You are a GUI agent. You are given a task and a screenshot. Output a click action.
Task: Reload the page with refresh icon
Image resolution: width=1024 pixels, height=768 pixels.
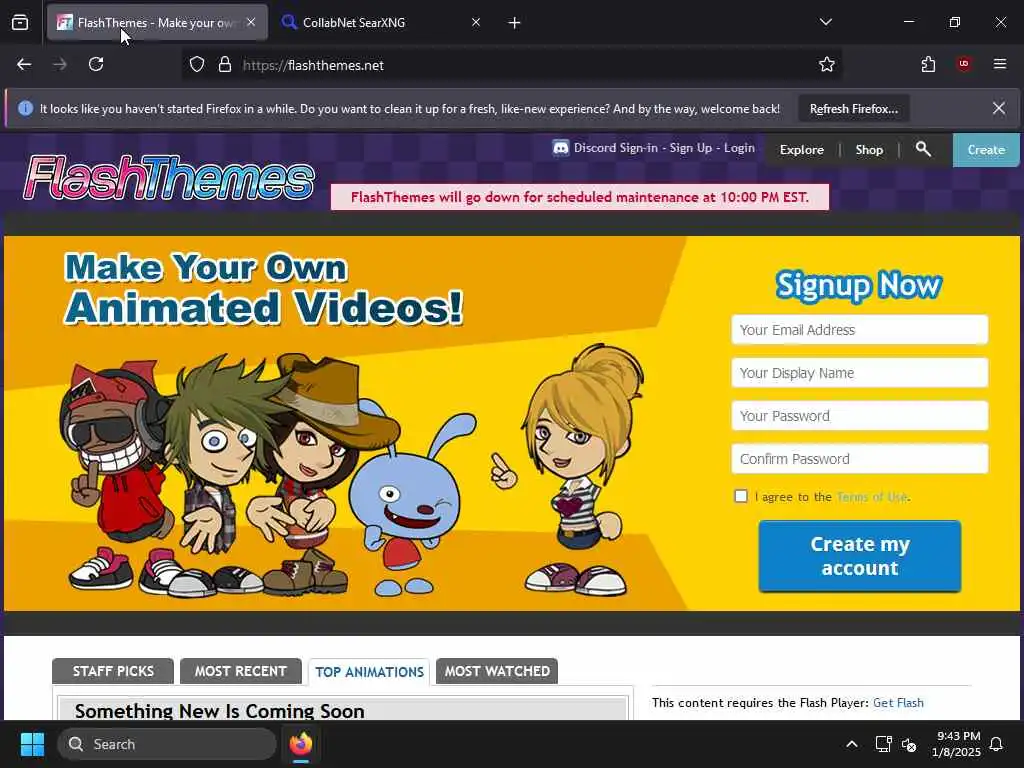coord(96,65)
